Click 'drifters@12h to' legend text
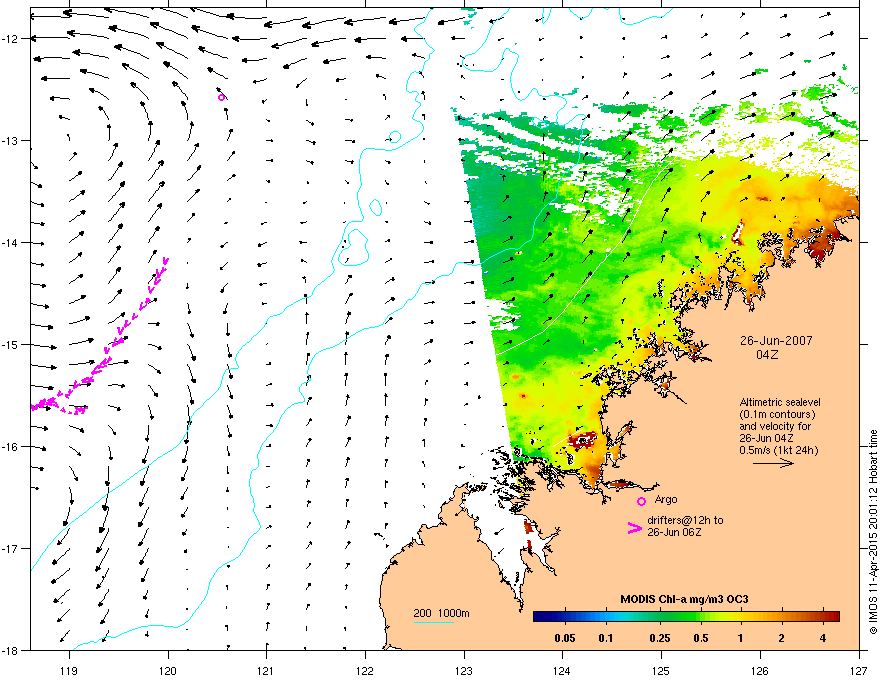The height and width of the screenshot is (680, 880). [685, 520]
